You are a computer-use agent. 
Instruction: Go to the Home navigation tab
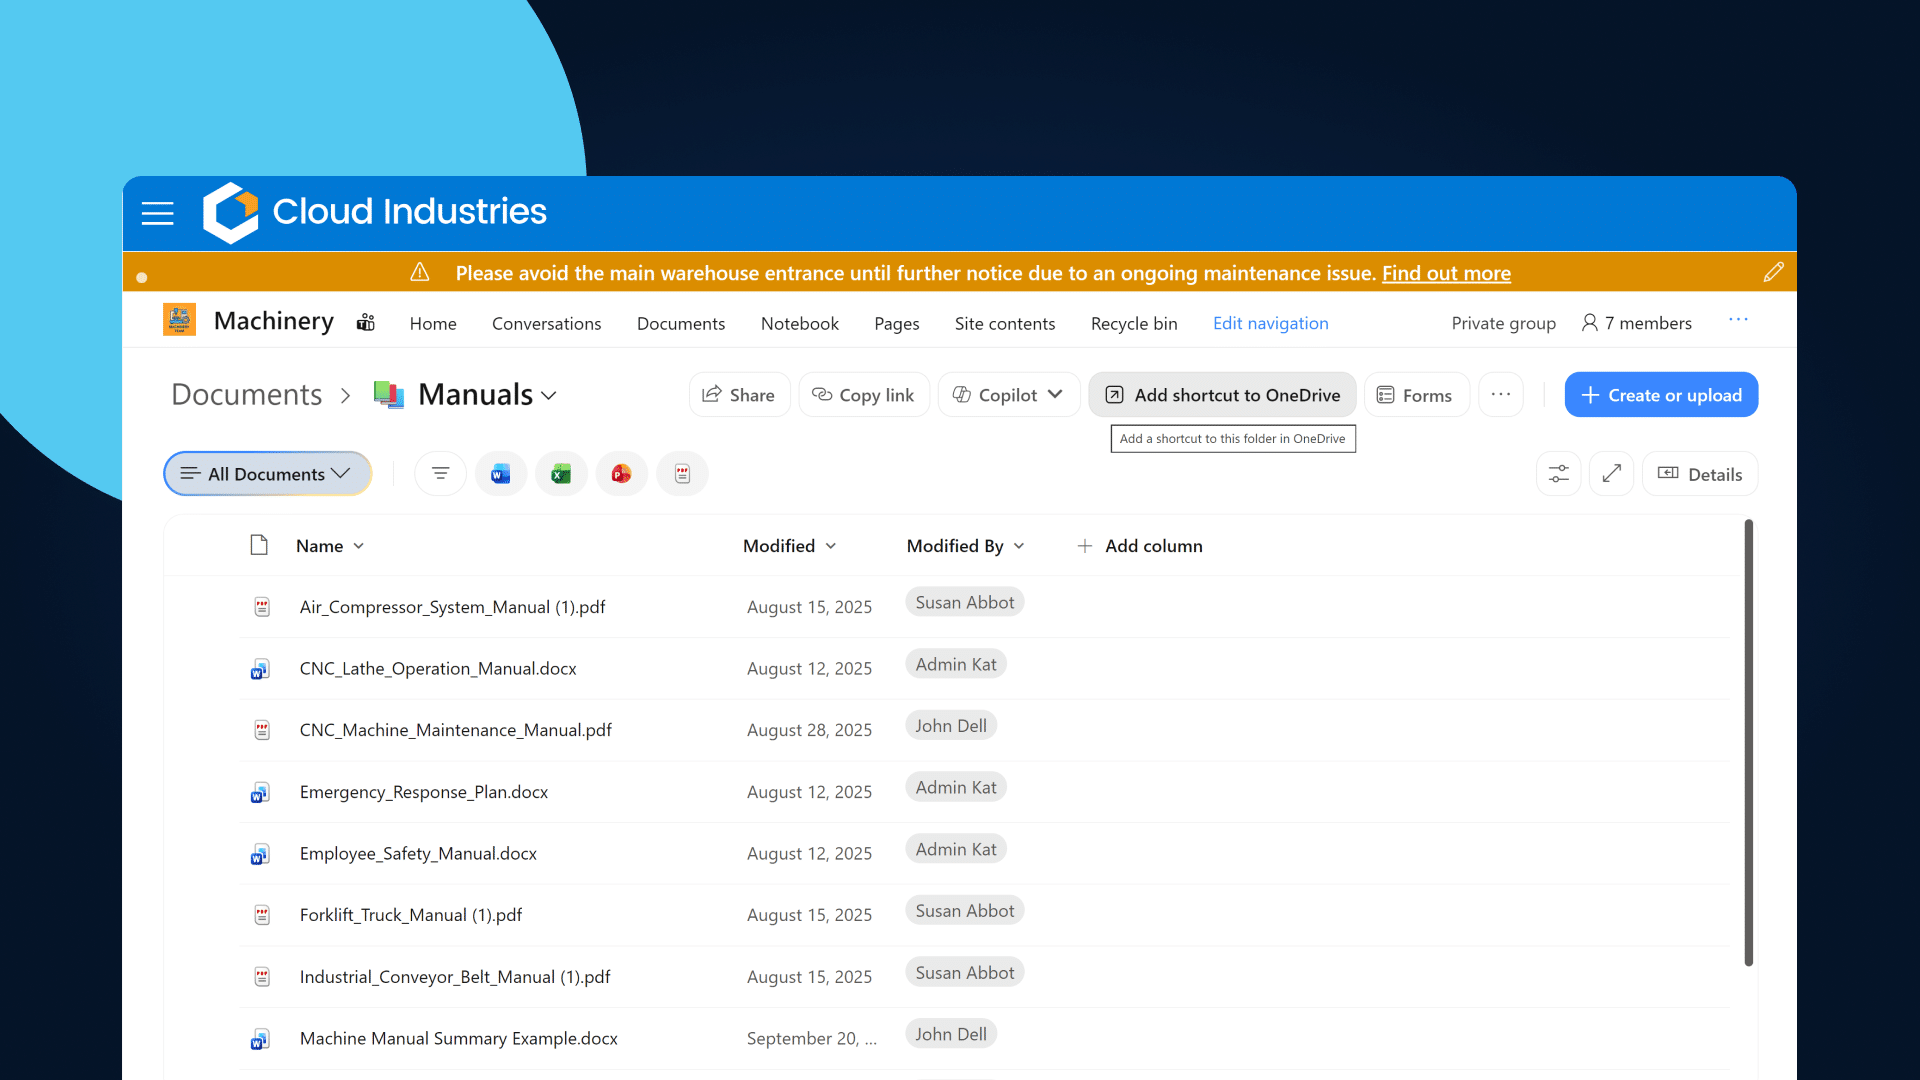coord(433,323)
